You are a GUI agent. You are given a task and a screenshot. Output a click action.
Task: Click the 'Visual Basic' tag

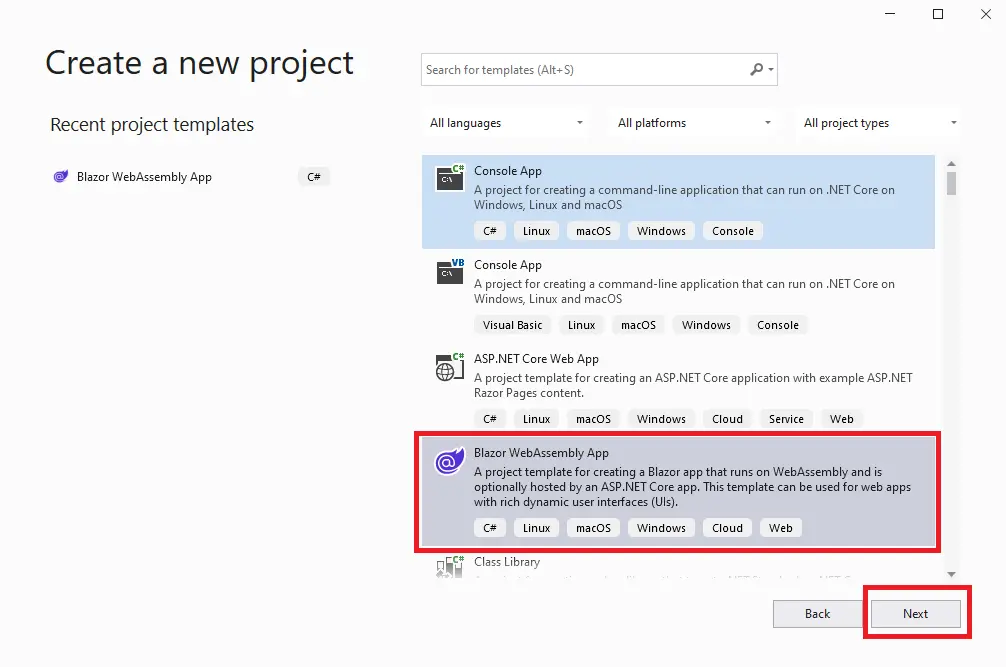[513, 325]
